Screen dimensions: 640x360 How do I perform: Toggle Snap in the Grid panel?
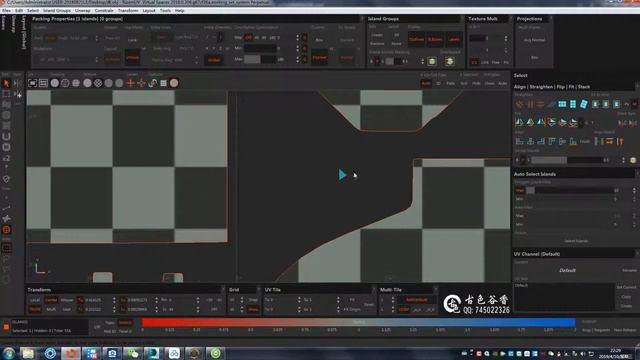[x=253, y=300]
